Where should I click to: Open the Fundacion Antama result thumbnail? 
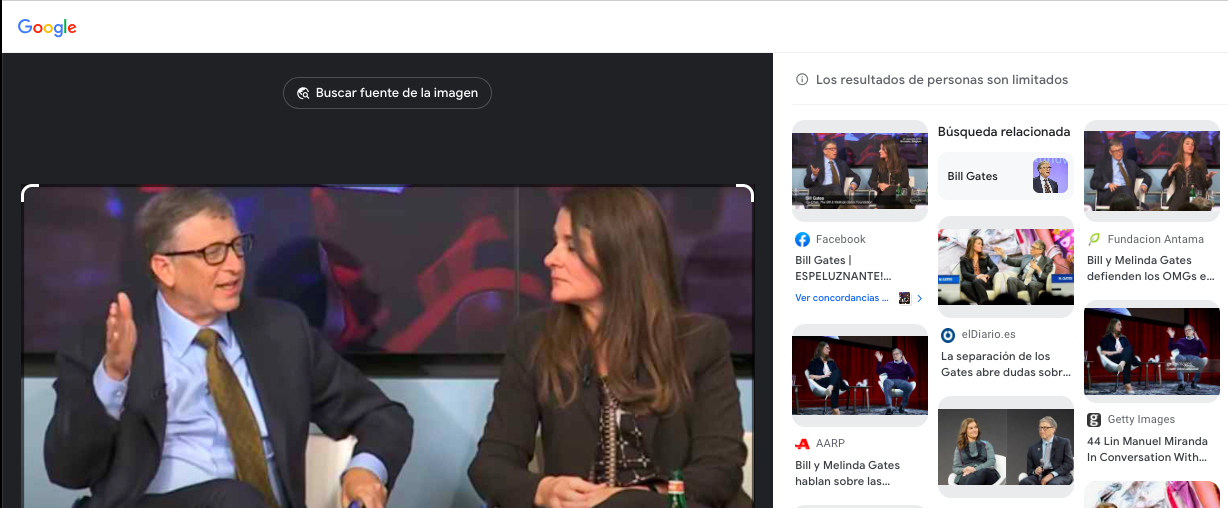tap(1151, 165)
